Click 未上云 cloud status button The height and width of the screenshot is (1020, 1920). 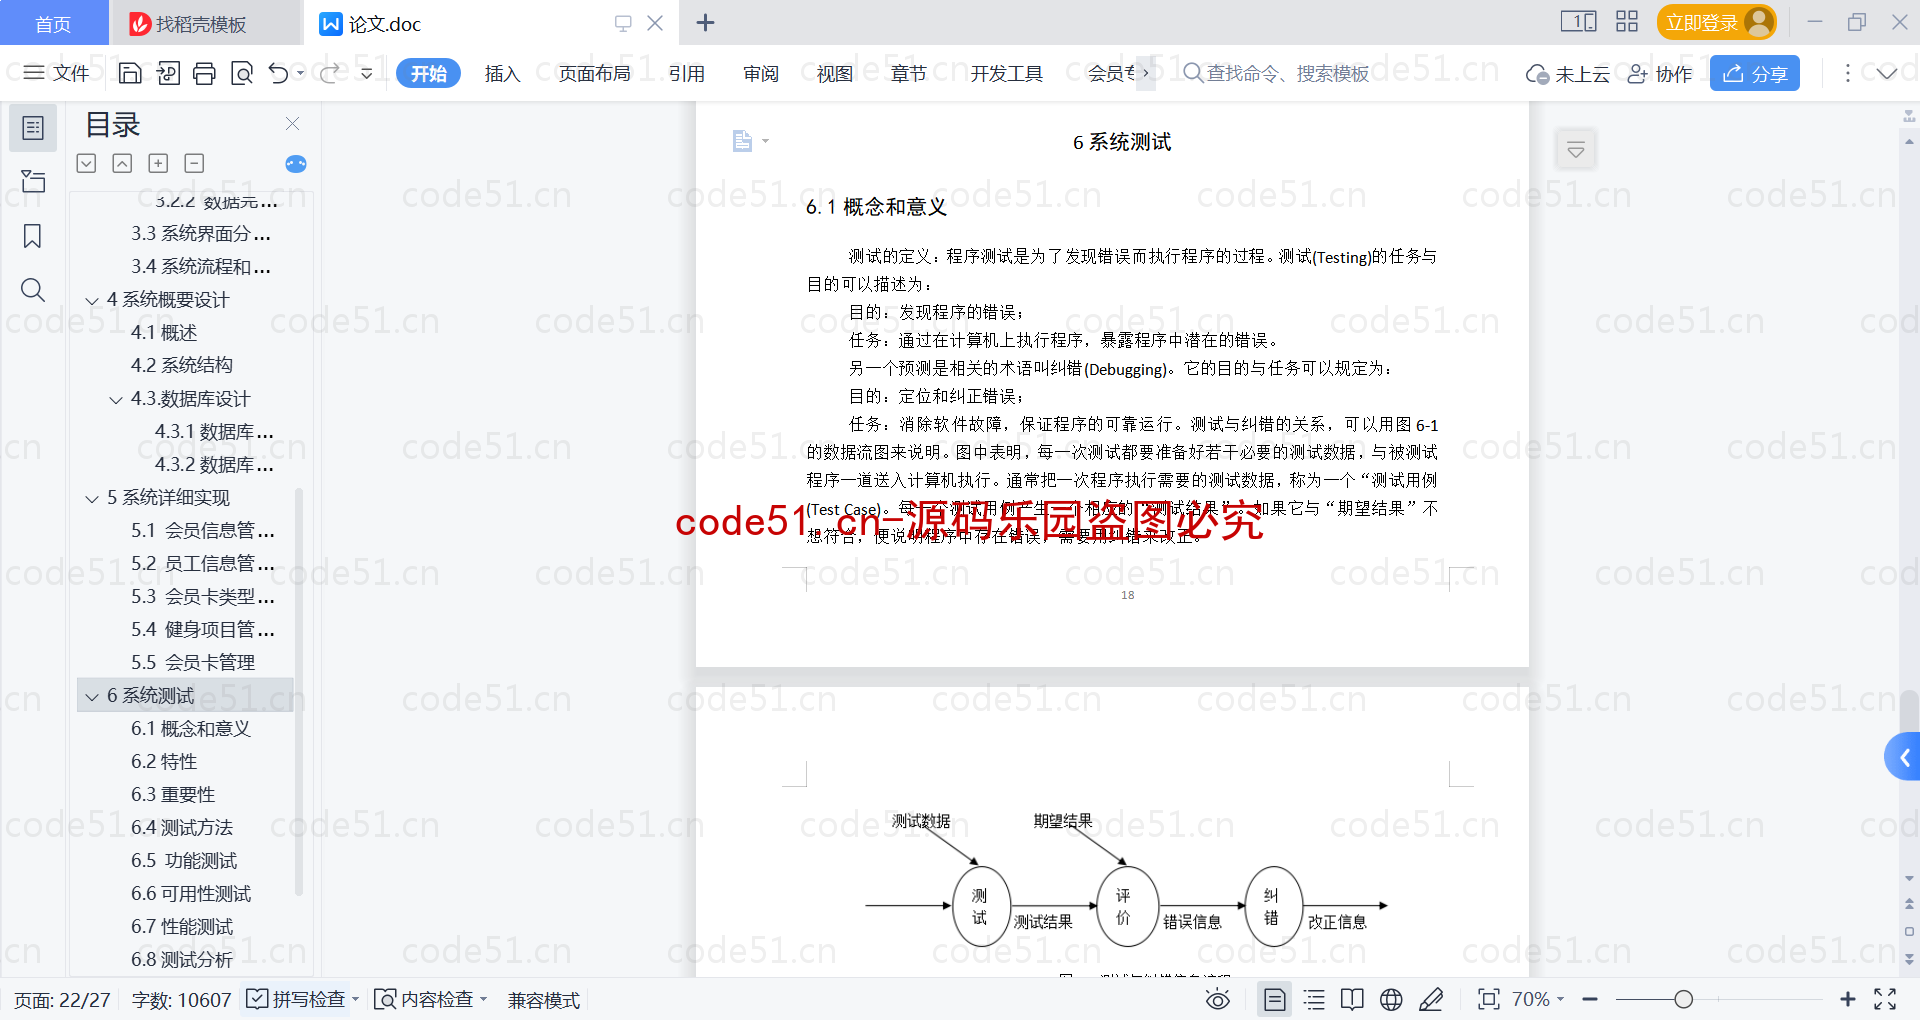pos(1568,73)
